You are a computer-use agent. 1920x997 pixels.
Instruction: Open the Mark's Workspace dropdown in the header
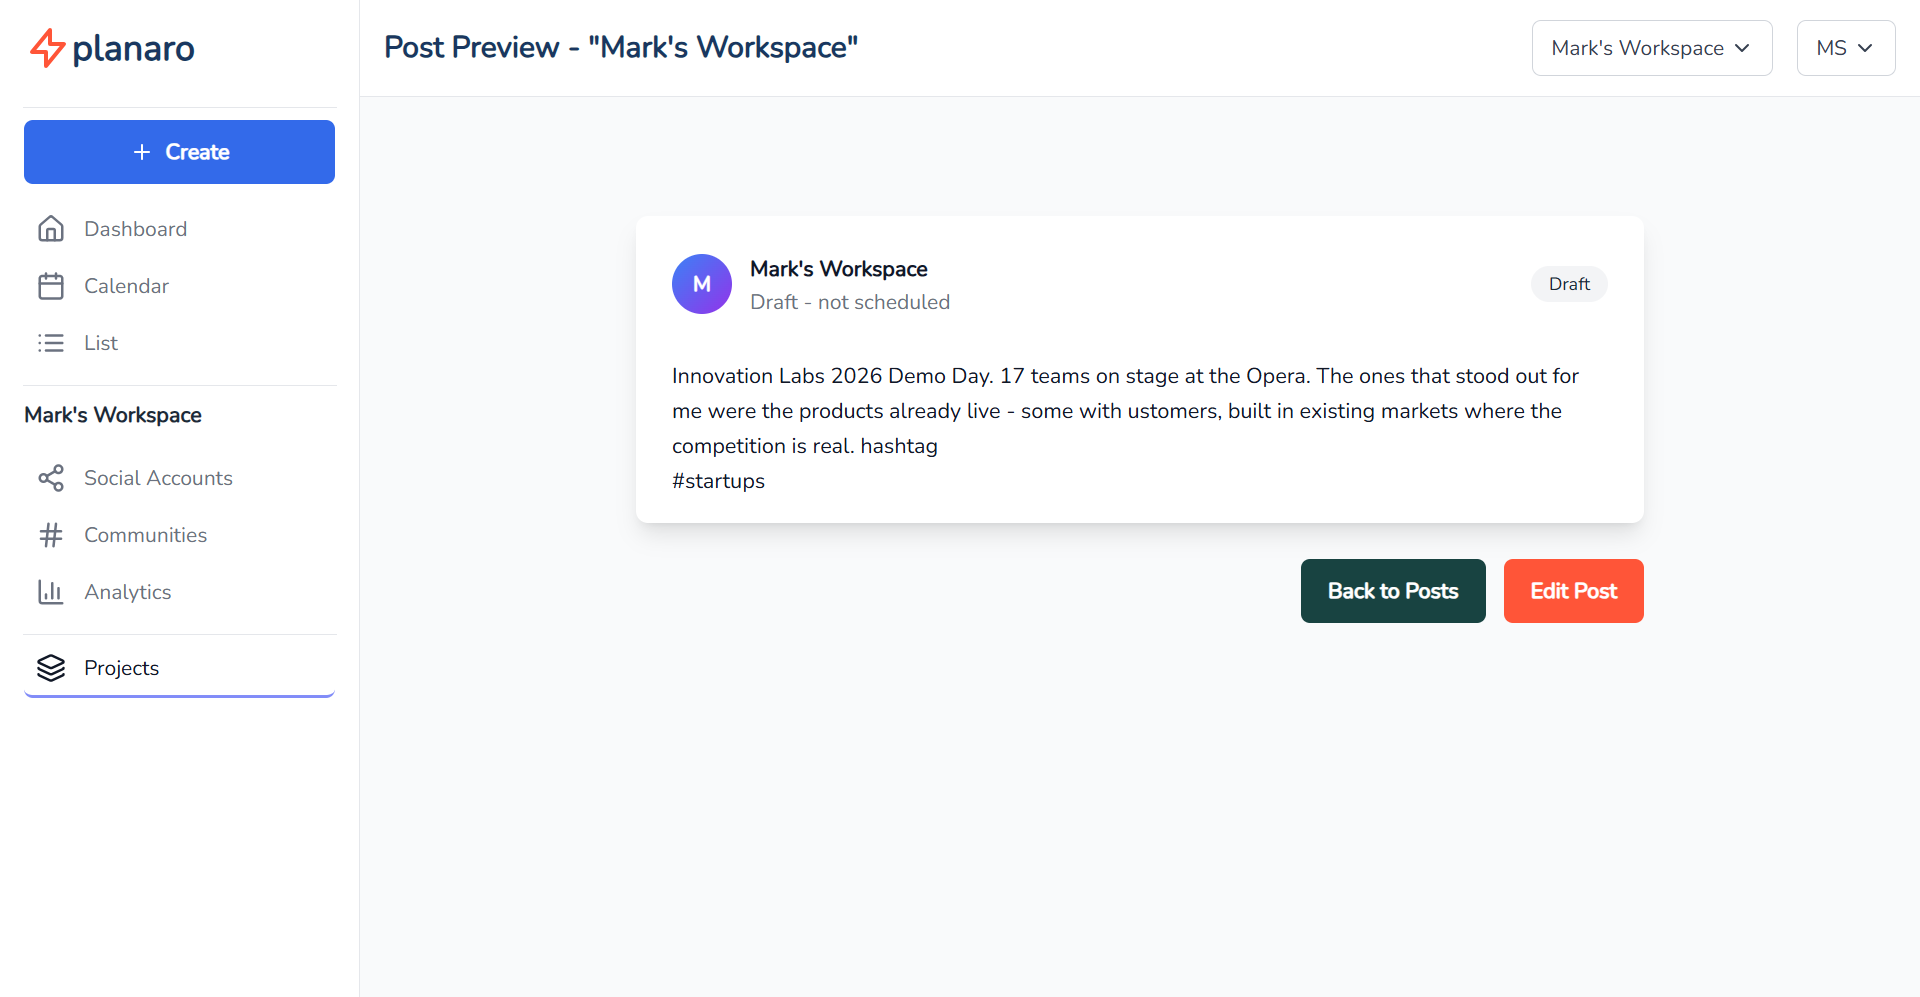(1652, 48)
